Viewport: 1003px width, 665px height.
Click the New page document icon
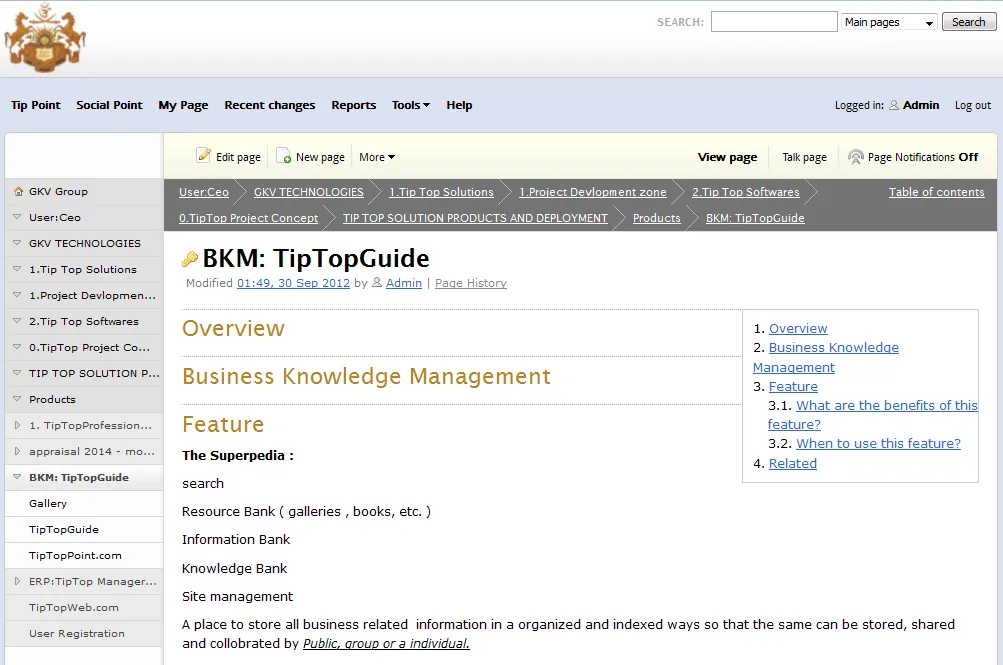[x=284, y=156]
